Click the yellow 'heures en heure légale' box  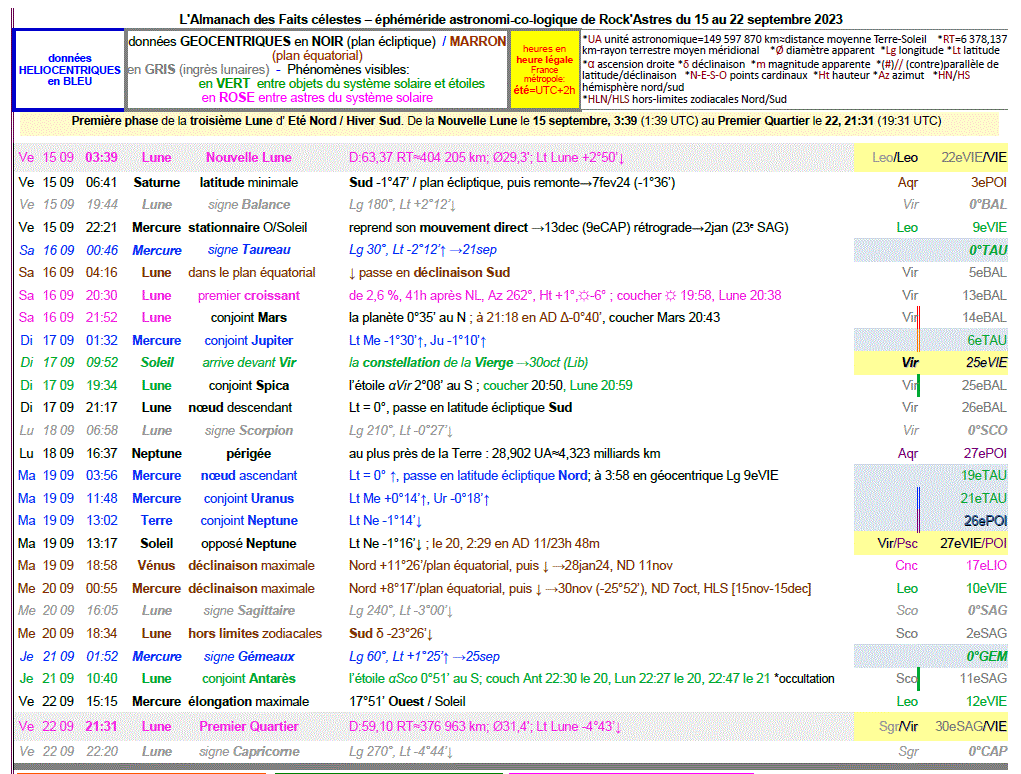544,70
